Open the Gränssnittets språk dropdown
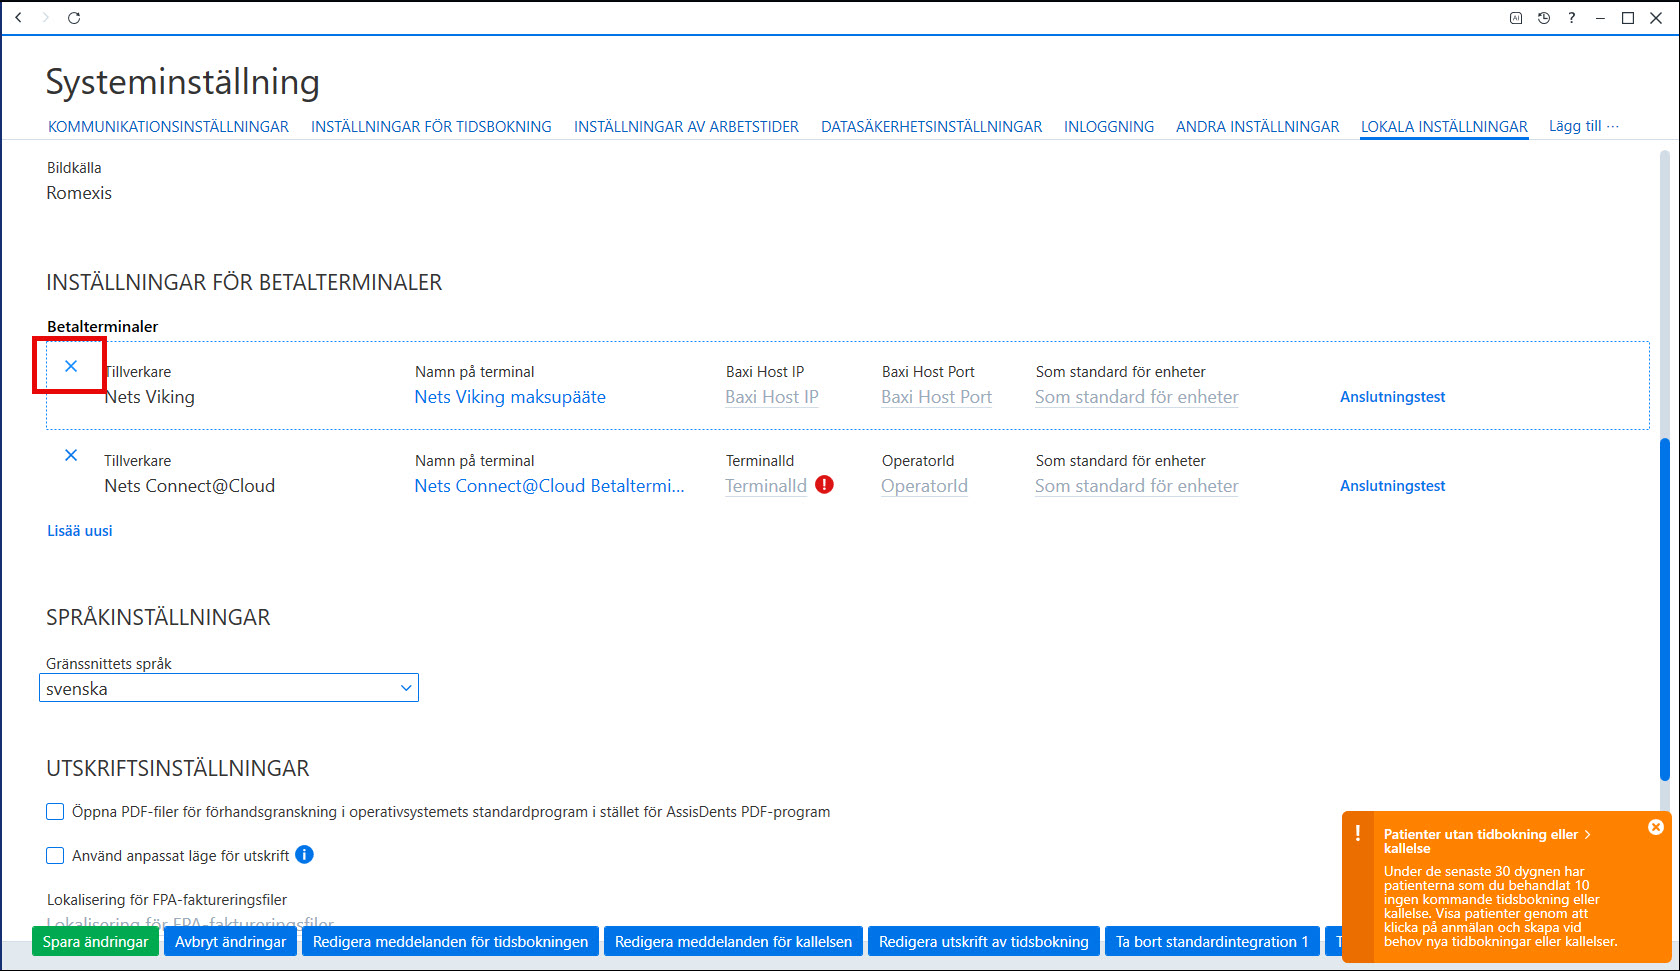The width and height of the screenshot is (1680, 971). click(x=229, y=688)
